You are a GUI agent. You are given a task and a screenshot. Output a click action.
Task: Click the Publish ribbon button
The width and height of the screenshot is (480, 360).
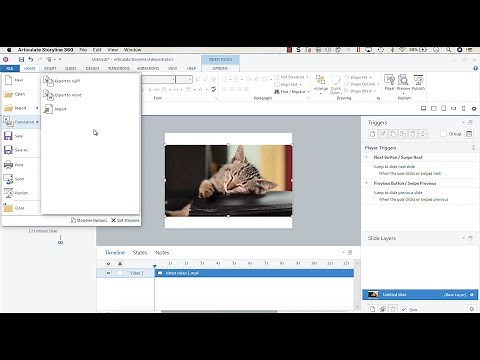[418, 83]
